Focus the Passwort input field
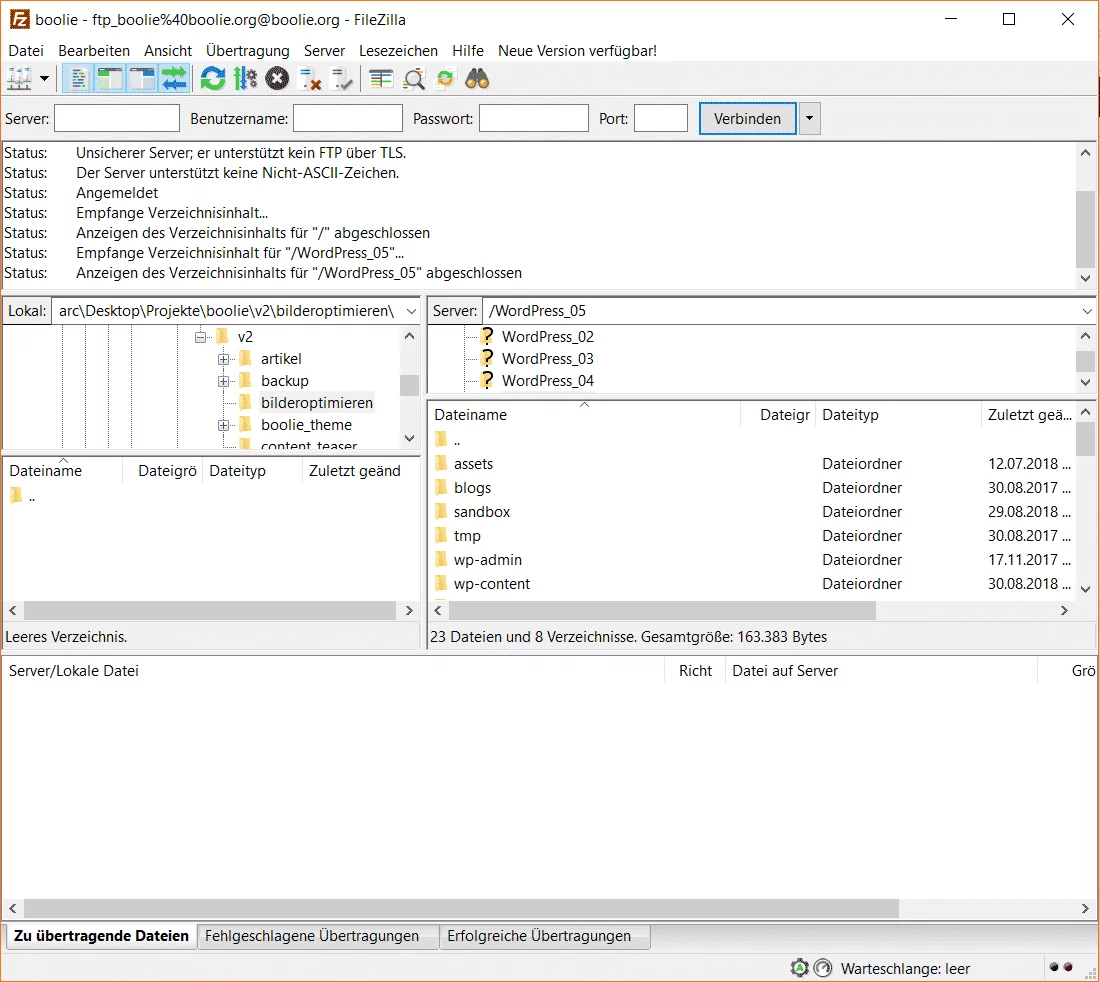This screenshot has width=1100, height=982. click(x=534, y=118)
